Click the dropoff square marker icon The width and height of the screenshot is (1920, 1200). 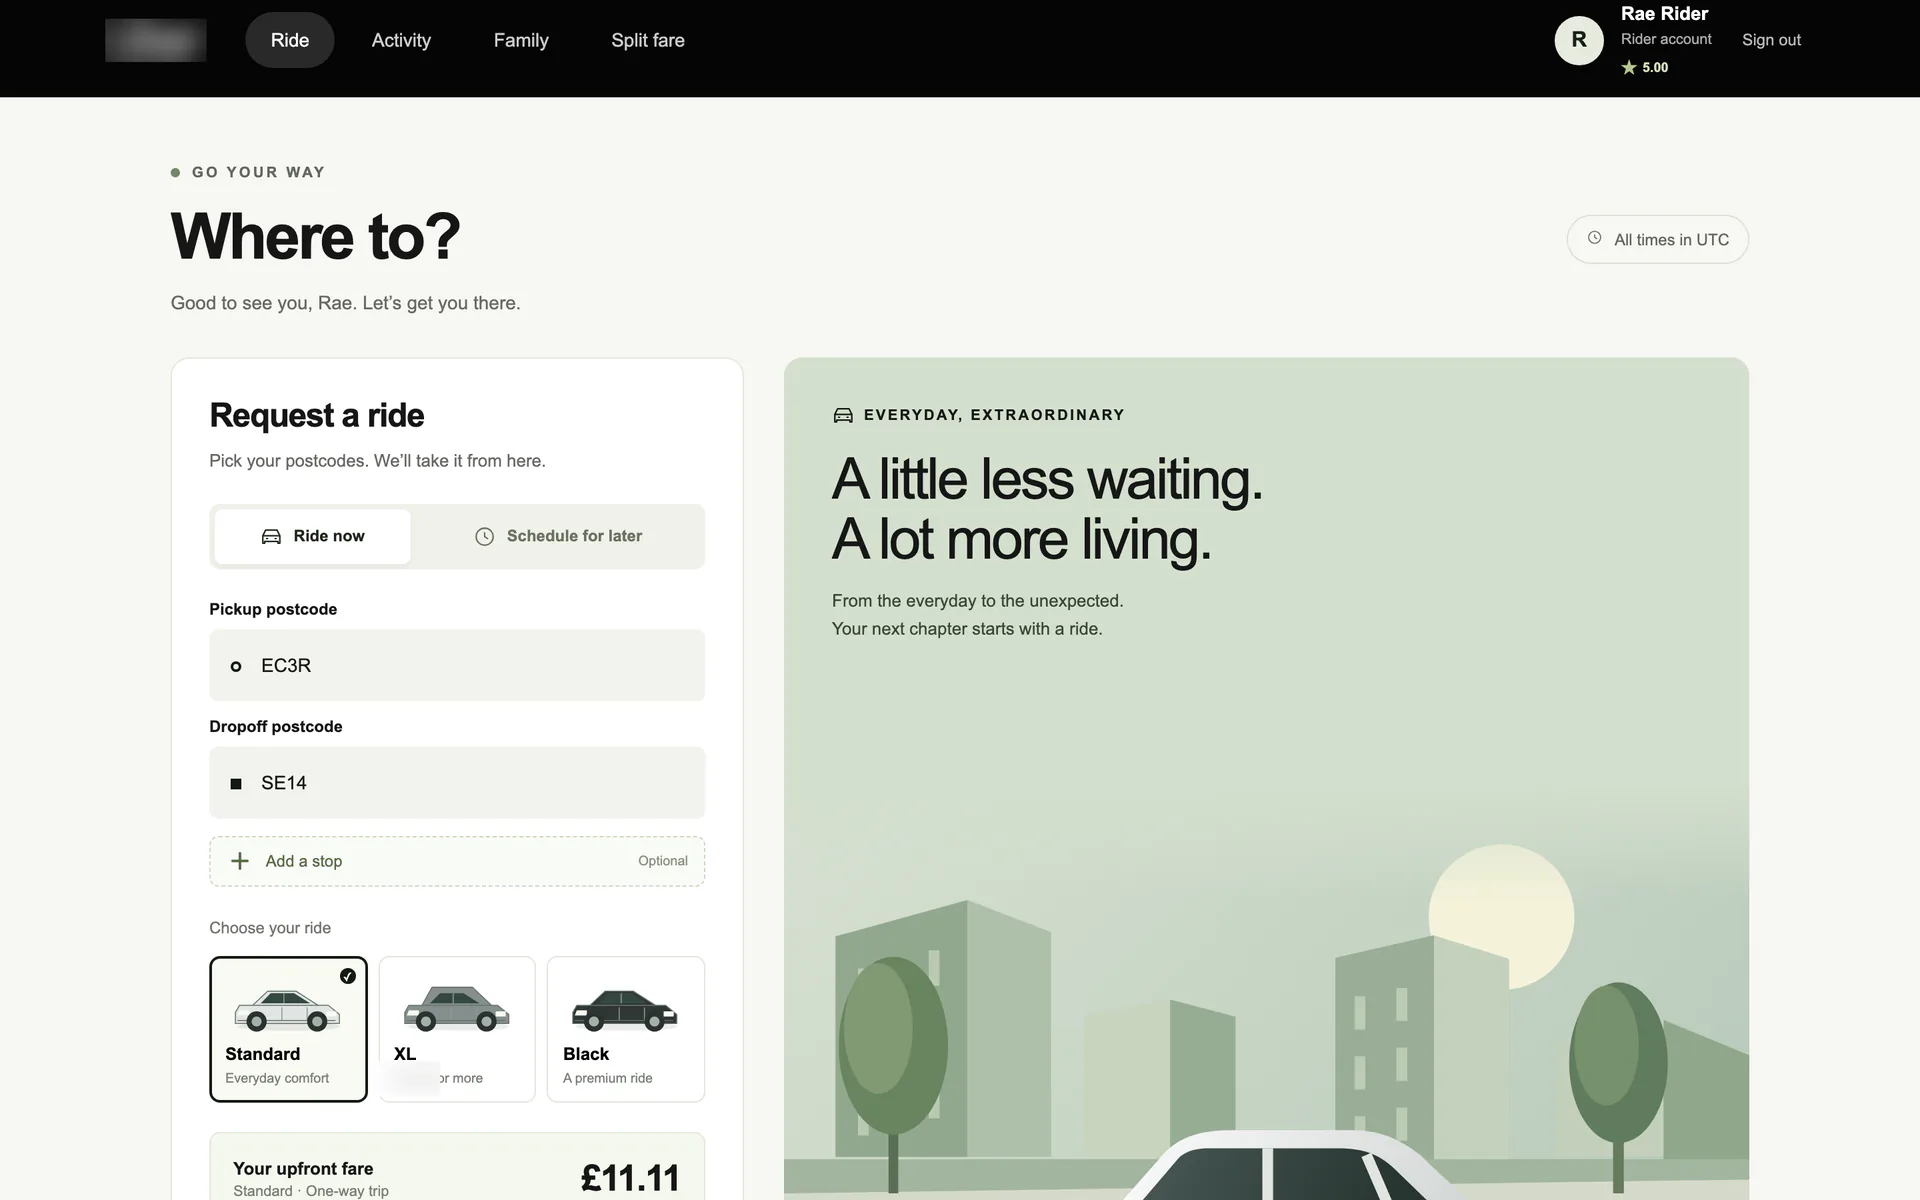236,784
